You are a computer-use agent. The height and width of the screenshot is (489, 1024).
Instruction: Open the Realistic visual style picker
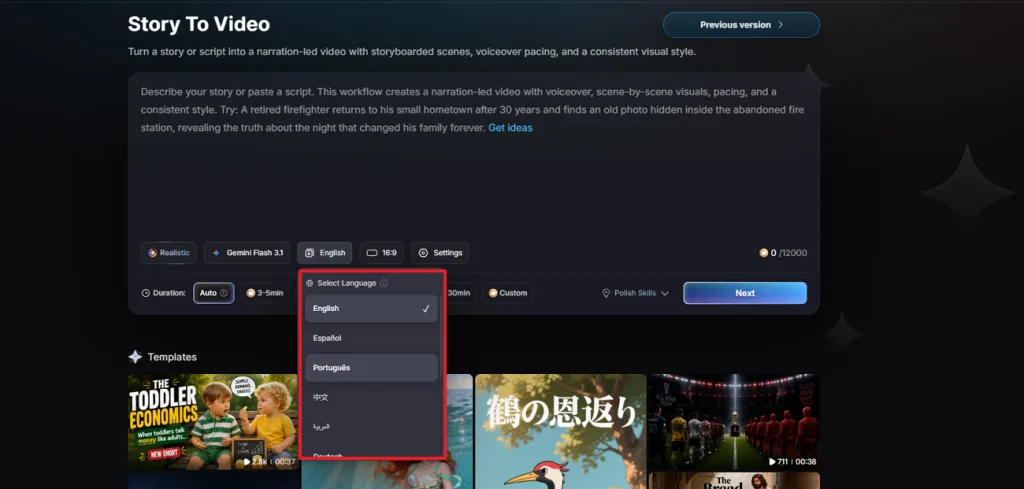[168, 253]
